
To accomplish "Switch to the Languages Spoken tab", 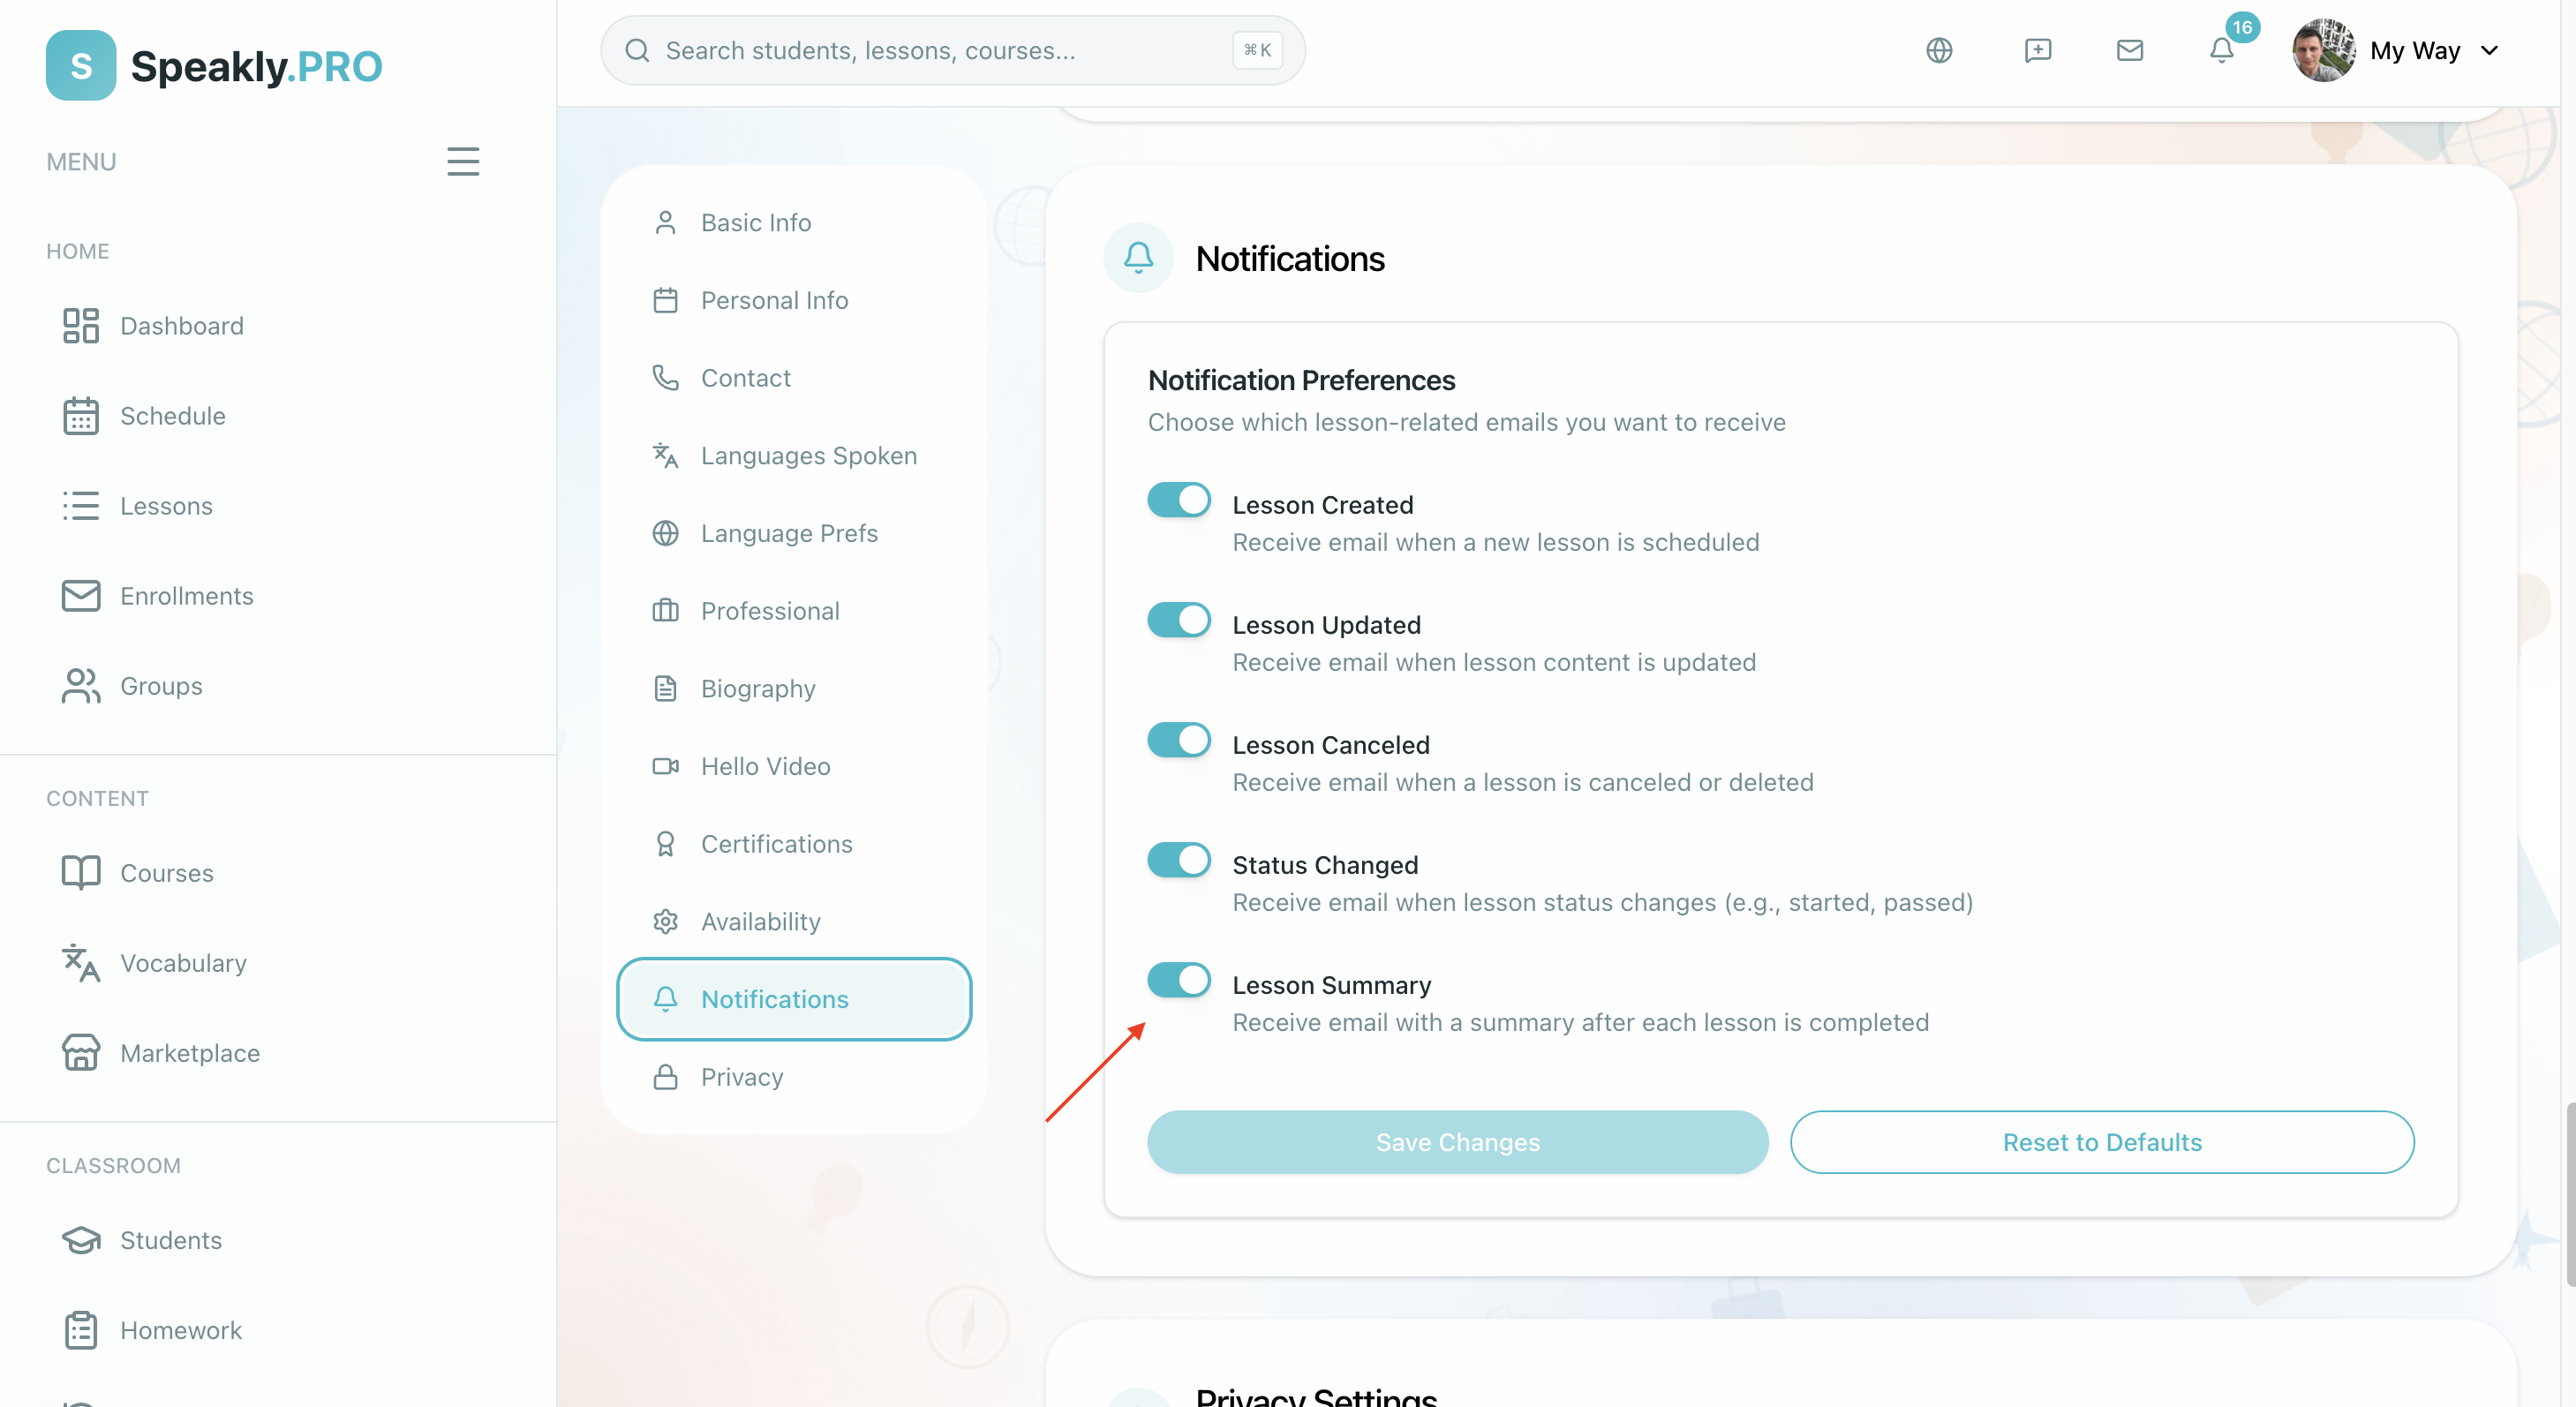I will click(x=794, y=456).
